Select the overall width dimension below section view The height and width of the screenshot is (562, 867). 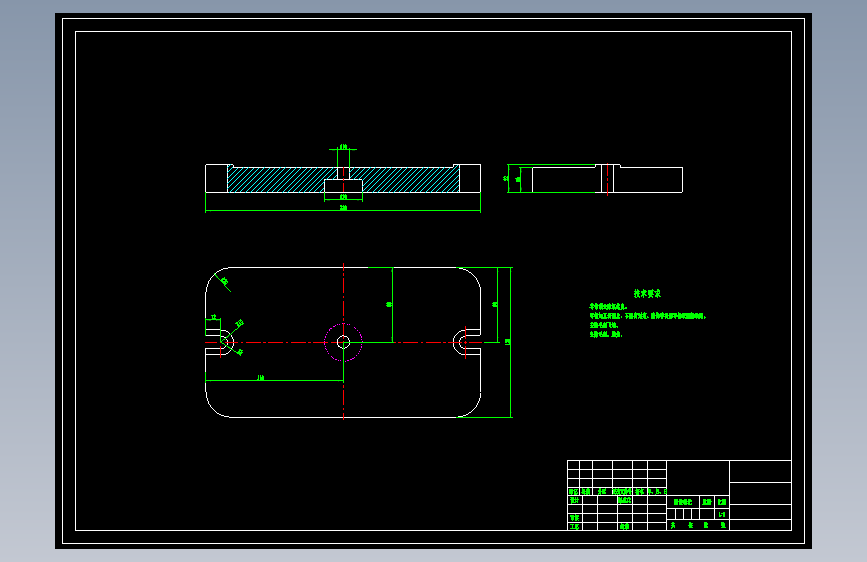tap(343, 210)
